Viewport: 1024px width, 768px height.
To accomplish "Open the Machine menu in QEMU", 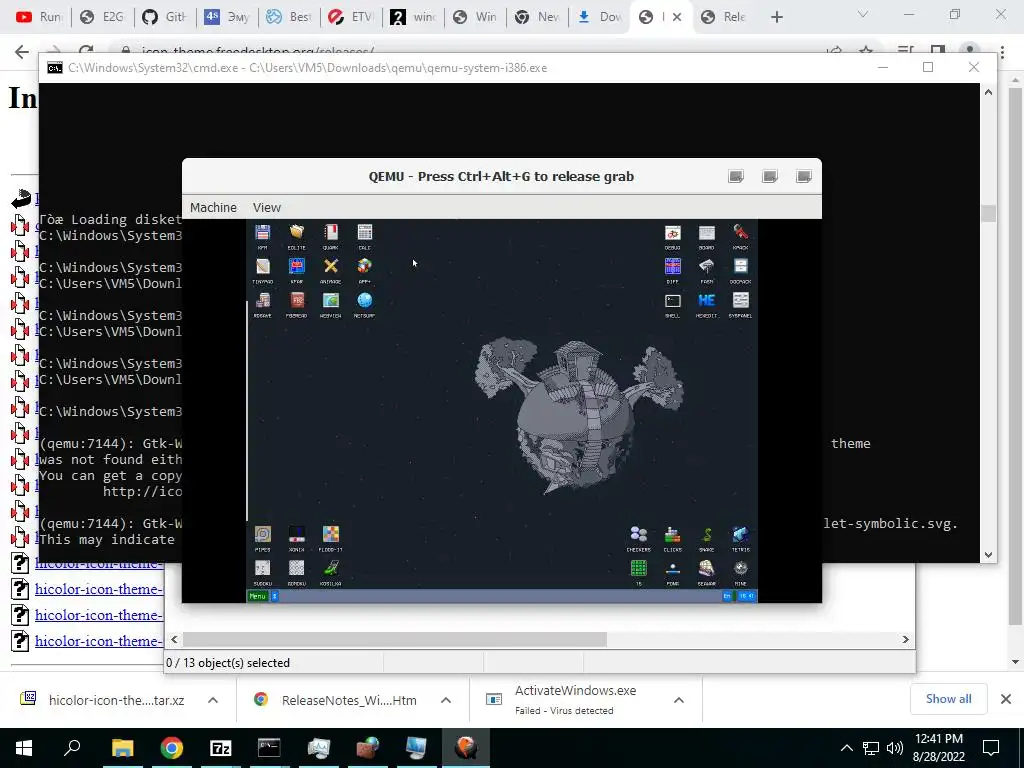I will click(x=214, y=207).
